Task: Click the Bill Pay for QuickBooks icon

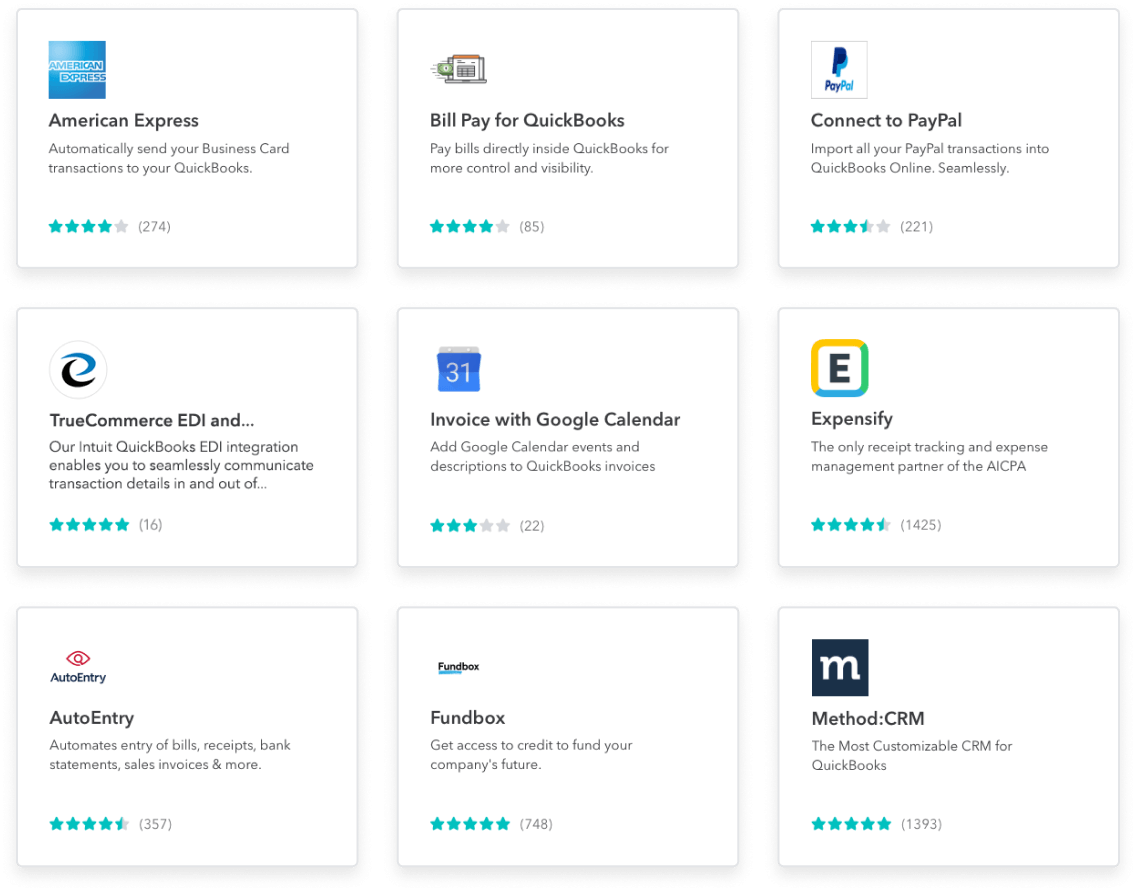Action: (458, 69)
